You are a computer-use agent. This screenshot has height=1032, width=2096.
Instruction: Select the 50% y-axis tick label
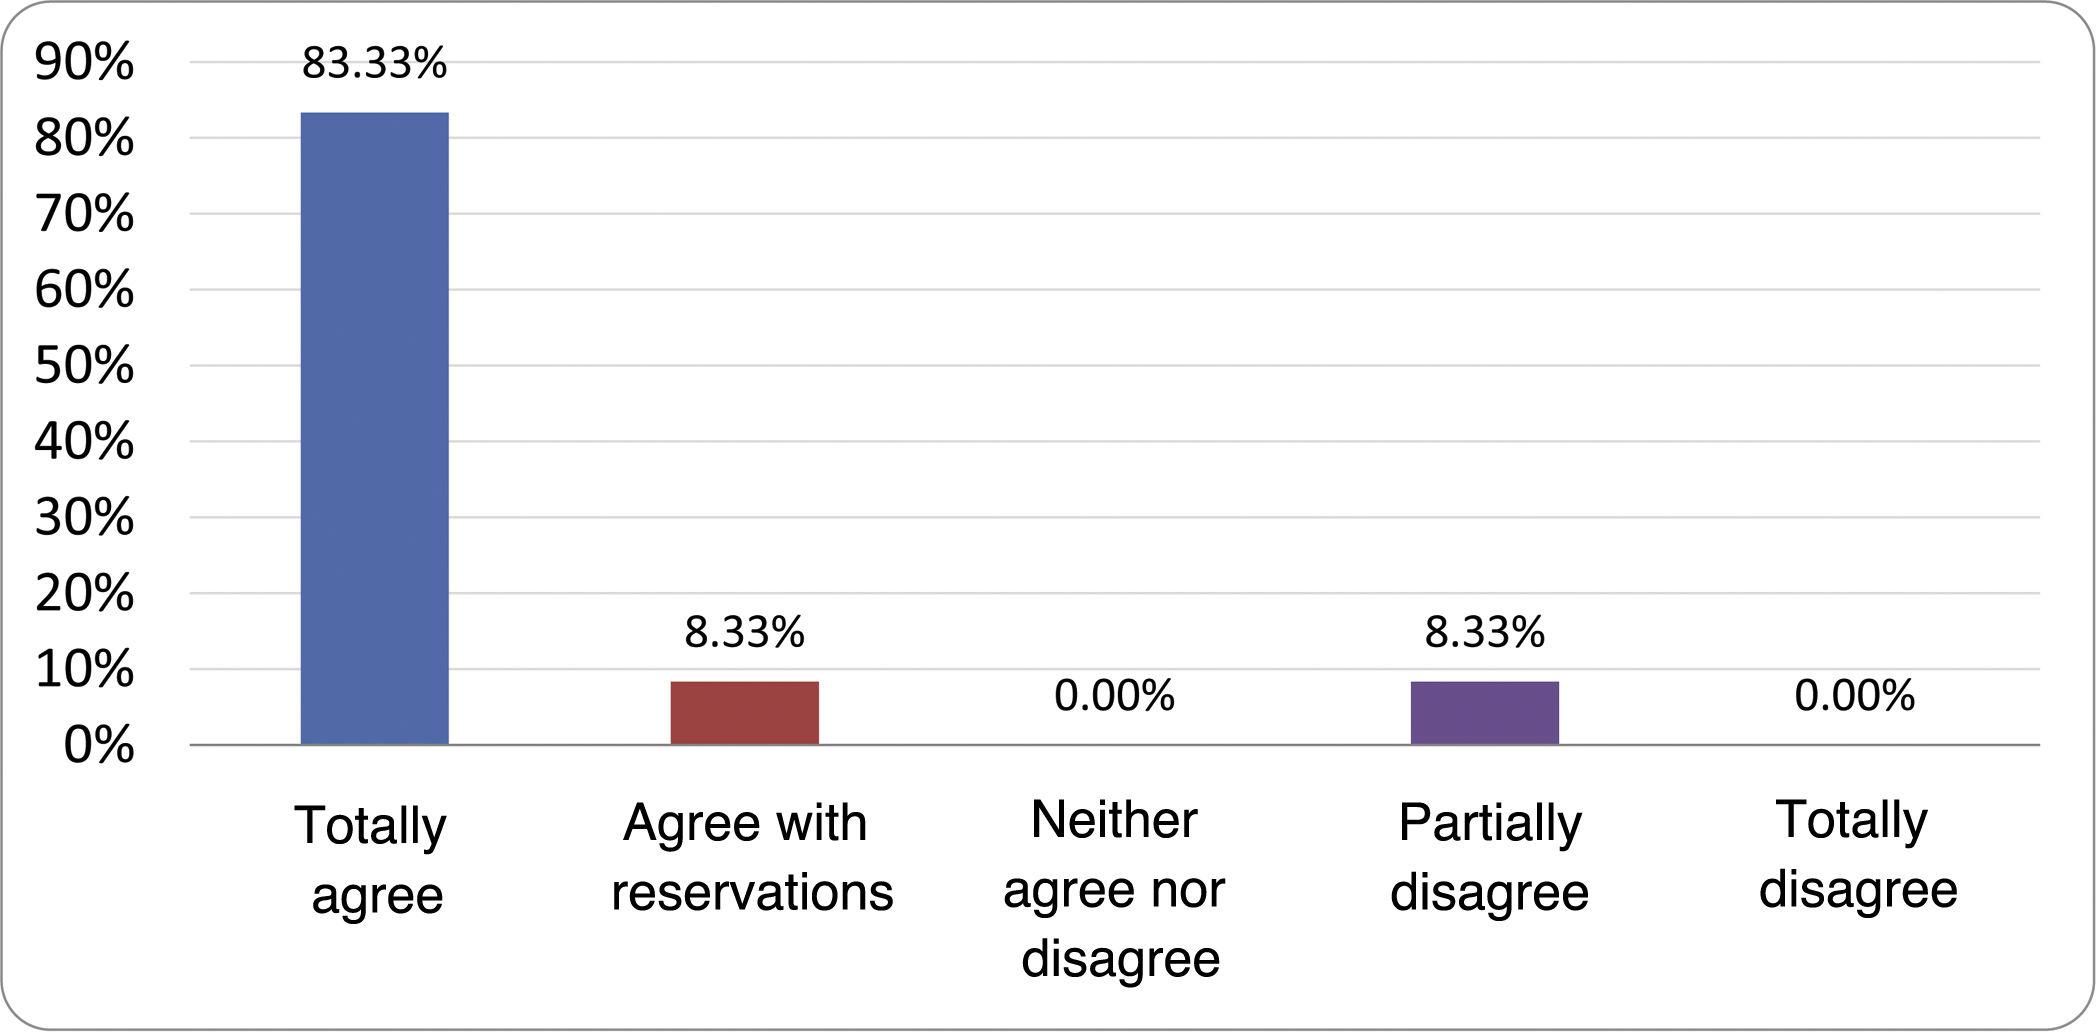click(84, 366)
